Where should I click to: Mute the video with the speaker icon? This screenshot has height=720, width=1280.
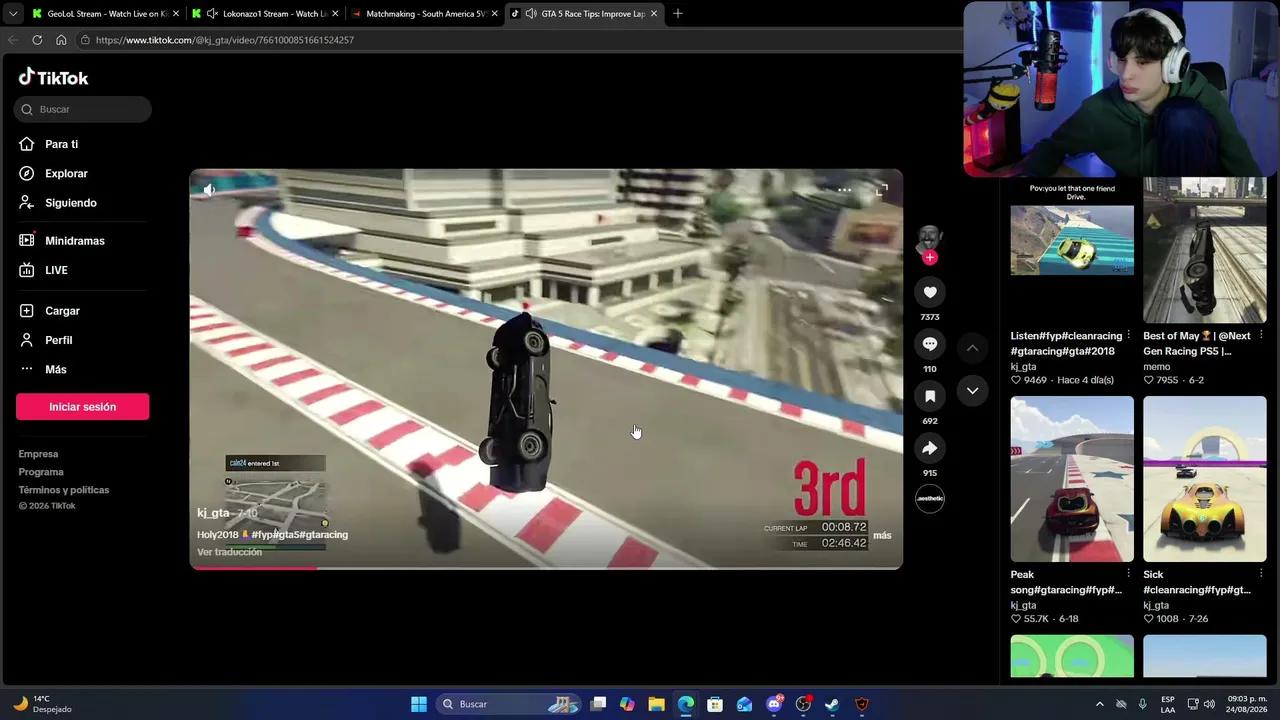tap(209, 190)
